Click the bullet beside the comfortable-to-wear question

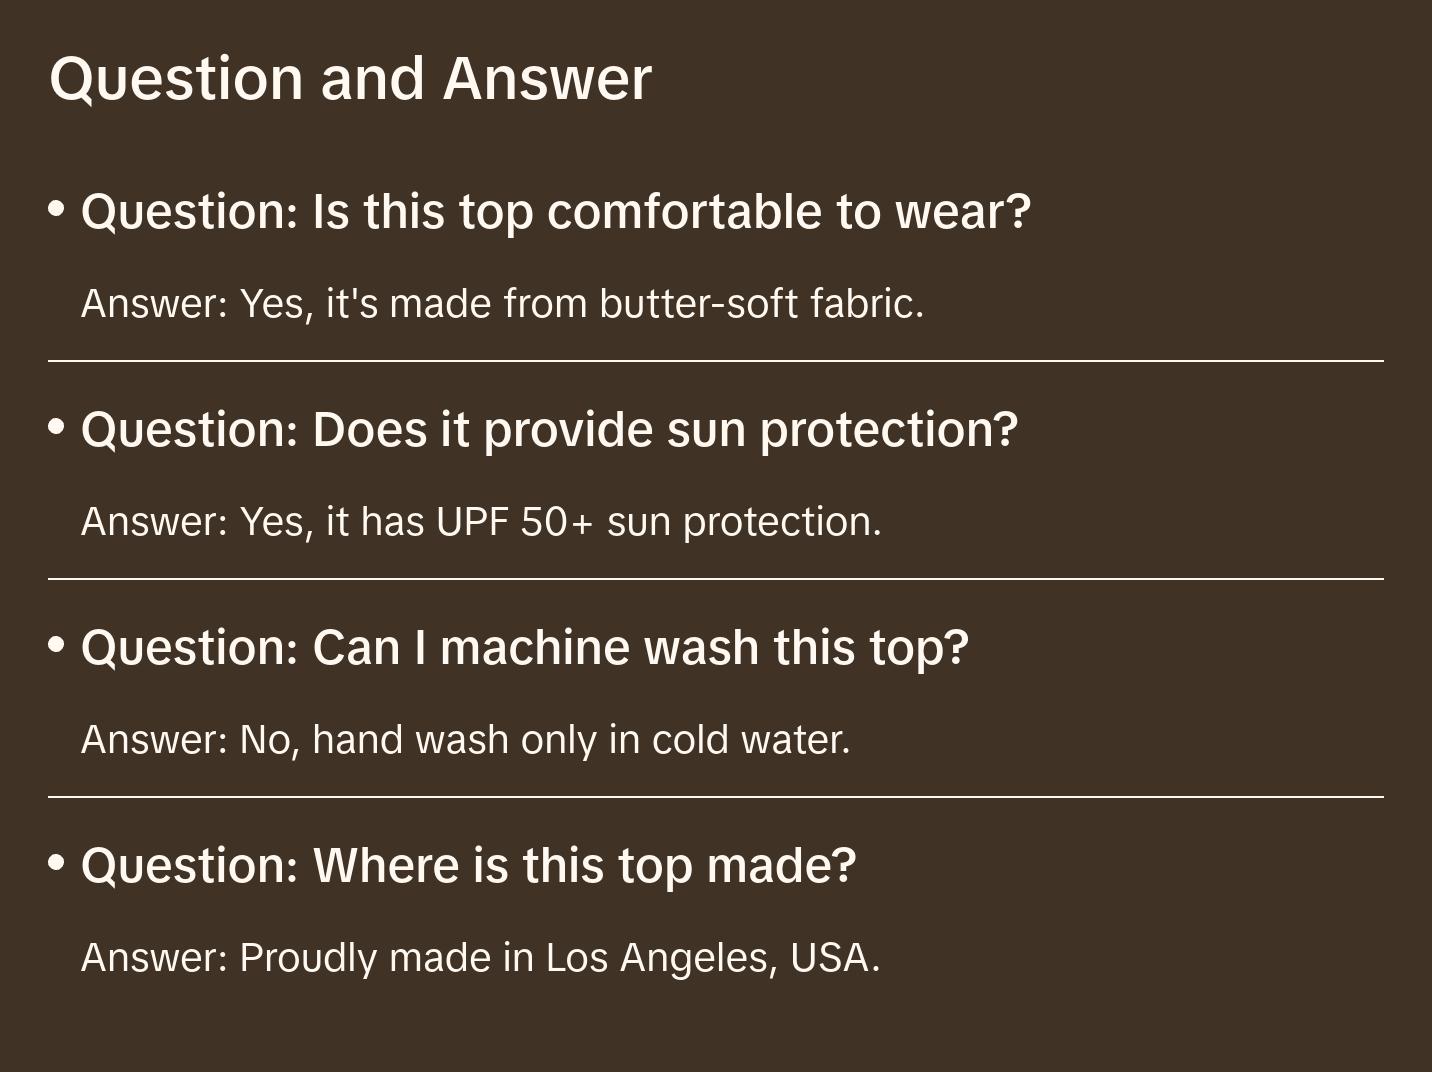(x=57, y=209)
